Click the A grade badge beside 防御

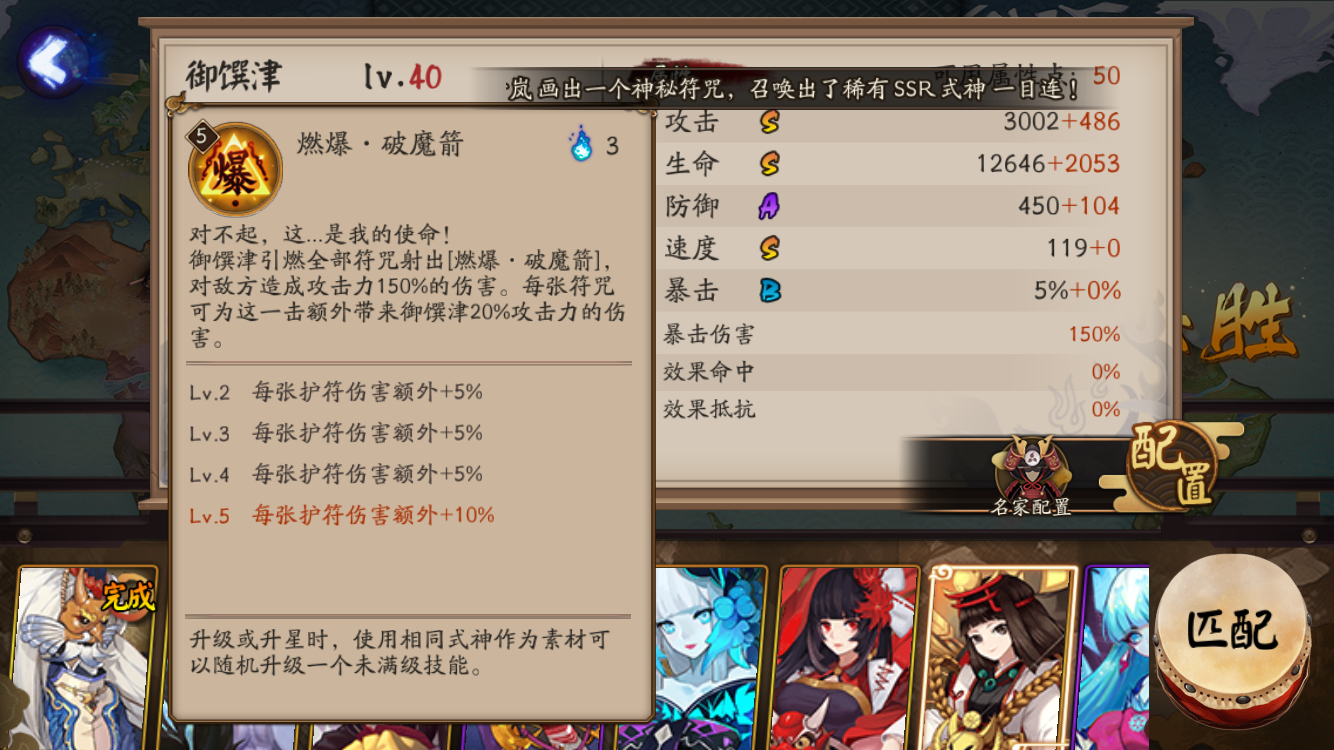point(769,206)
